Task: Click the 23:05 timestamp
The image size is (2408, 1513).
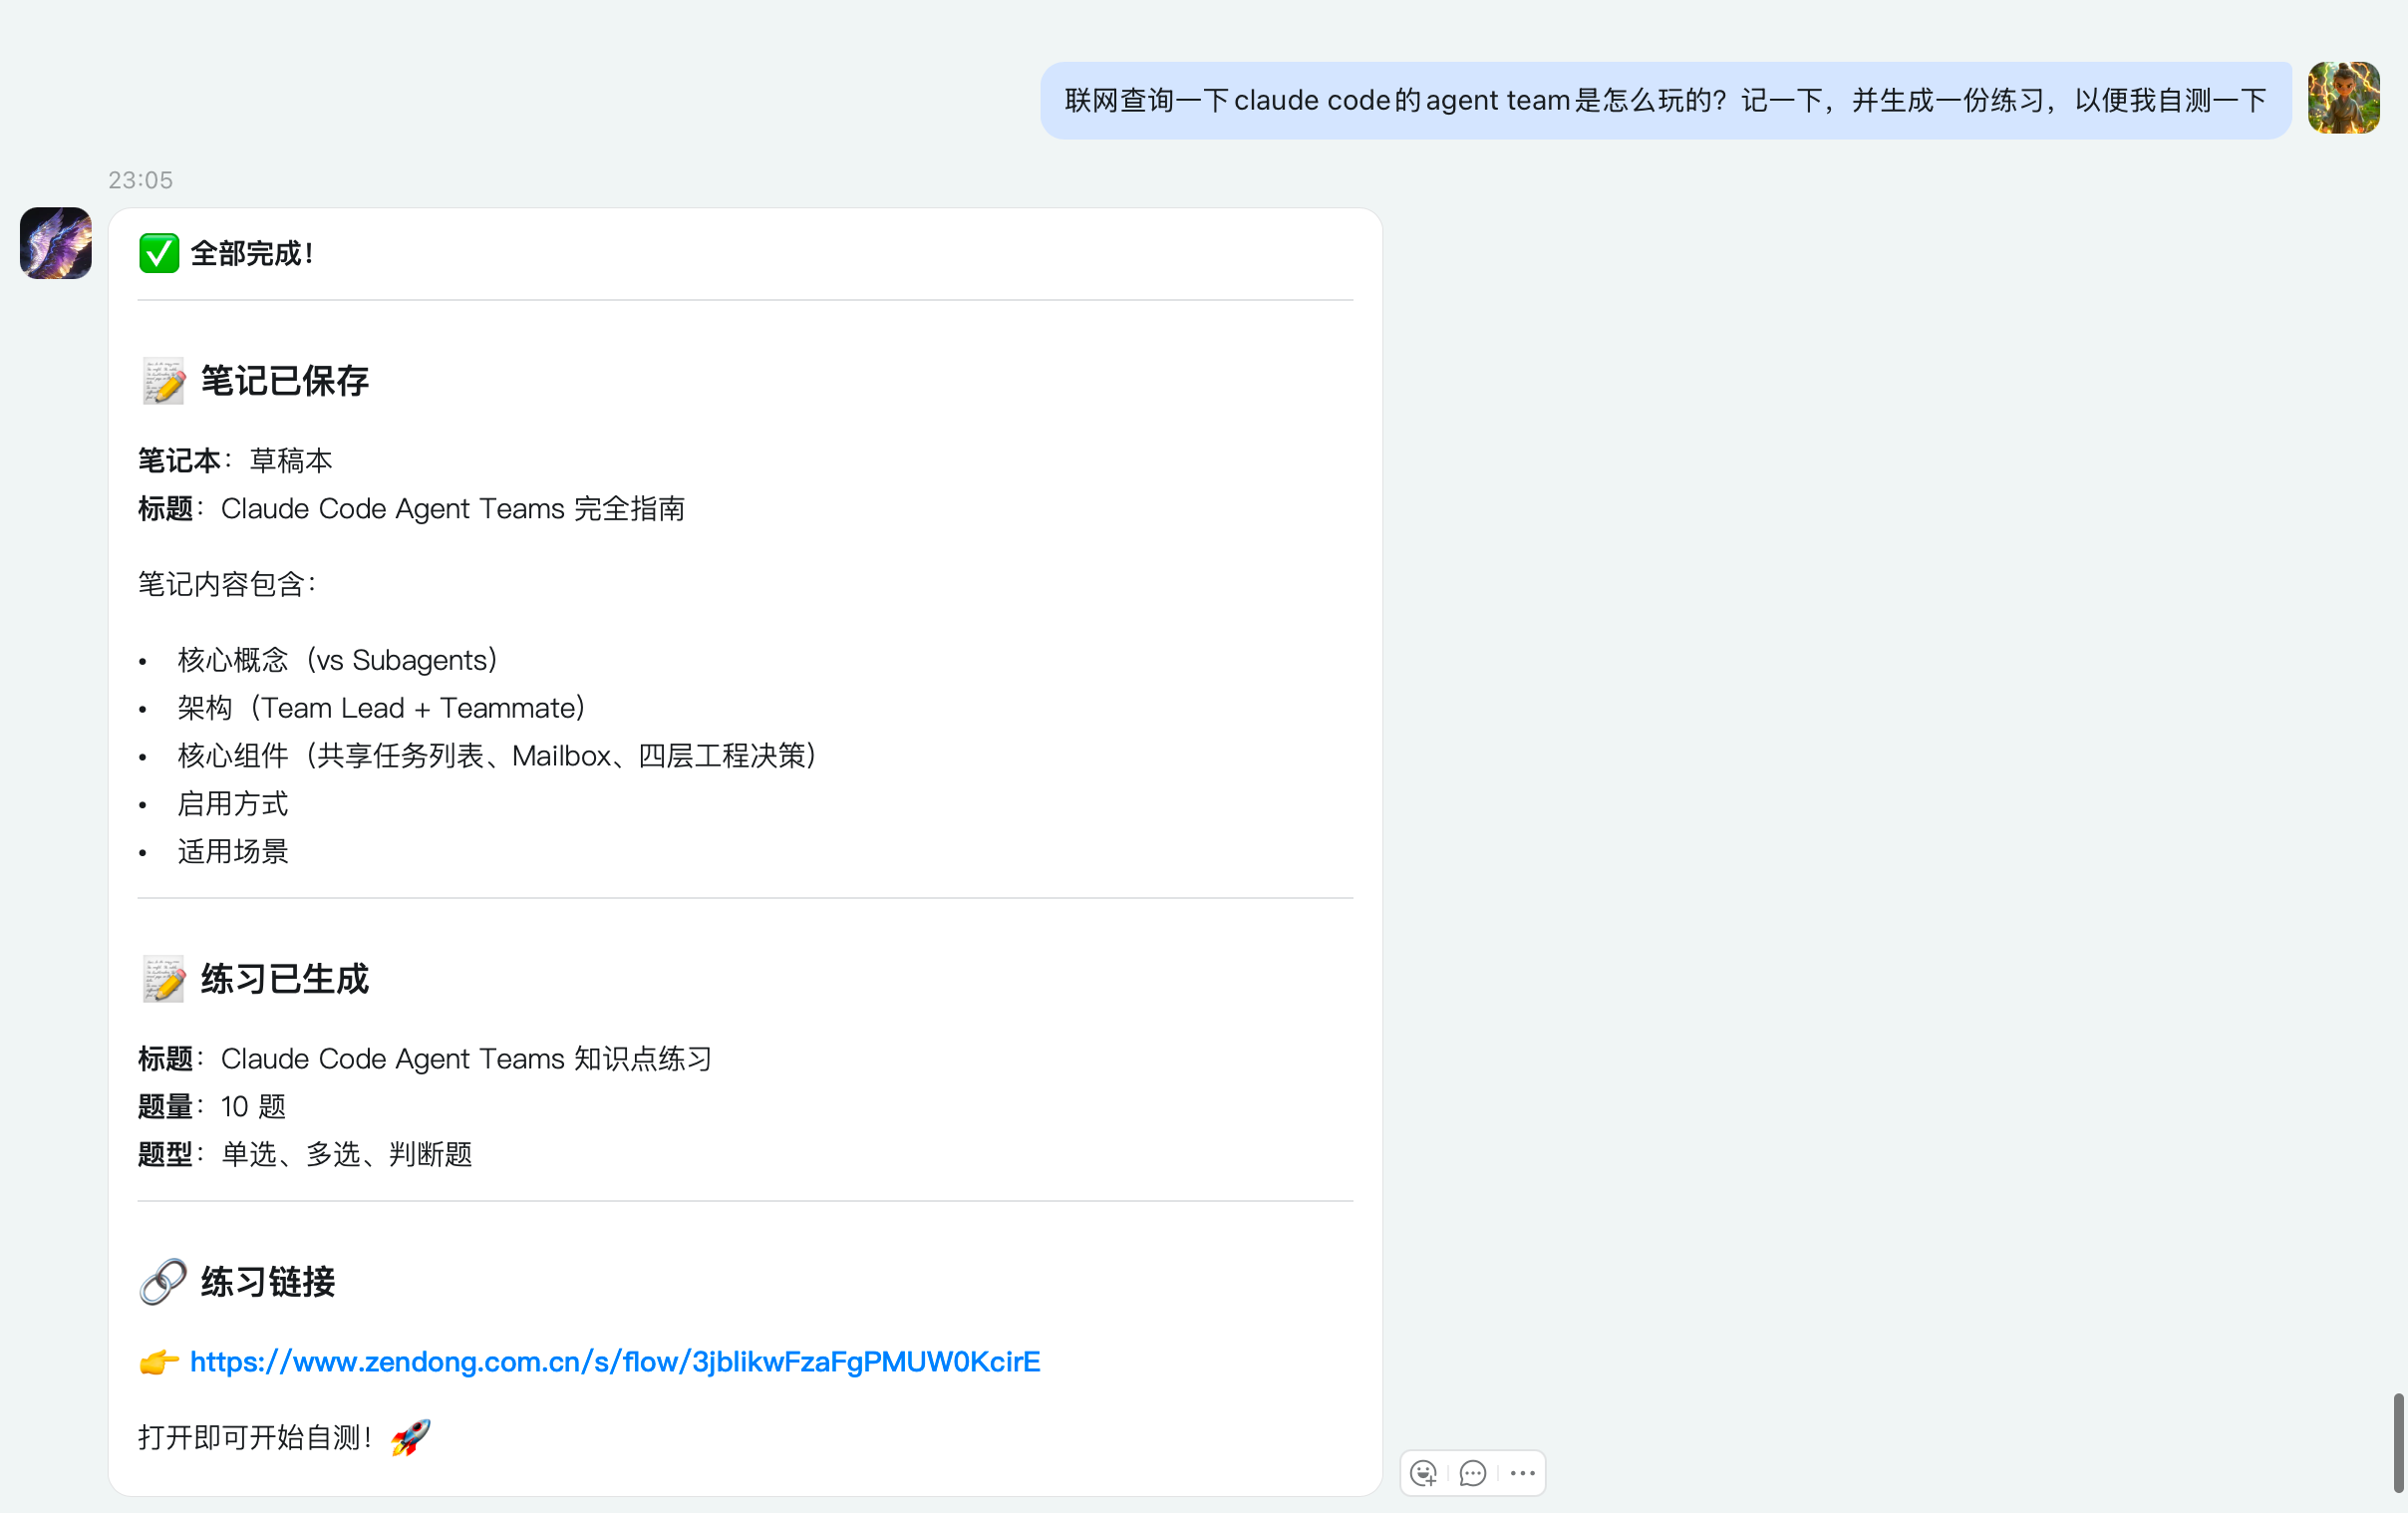Action: pos(140,180)
